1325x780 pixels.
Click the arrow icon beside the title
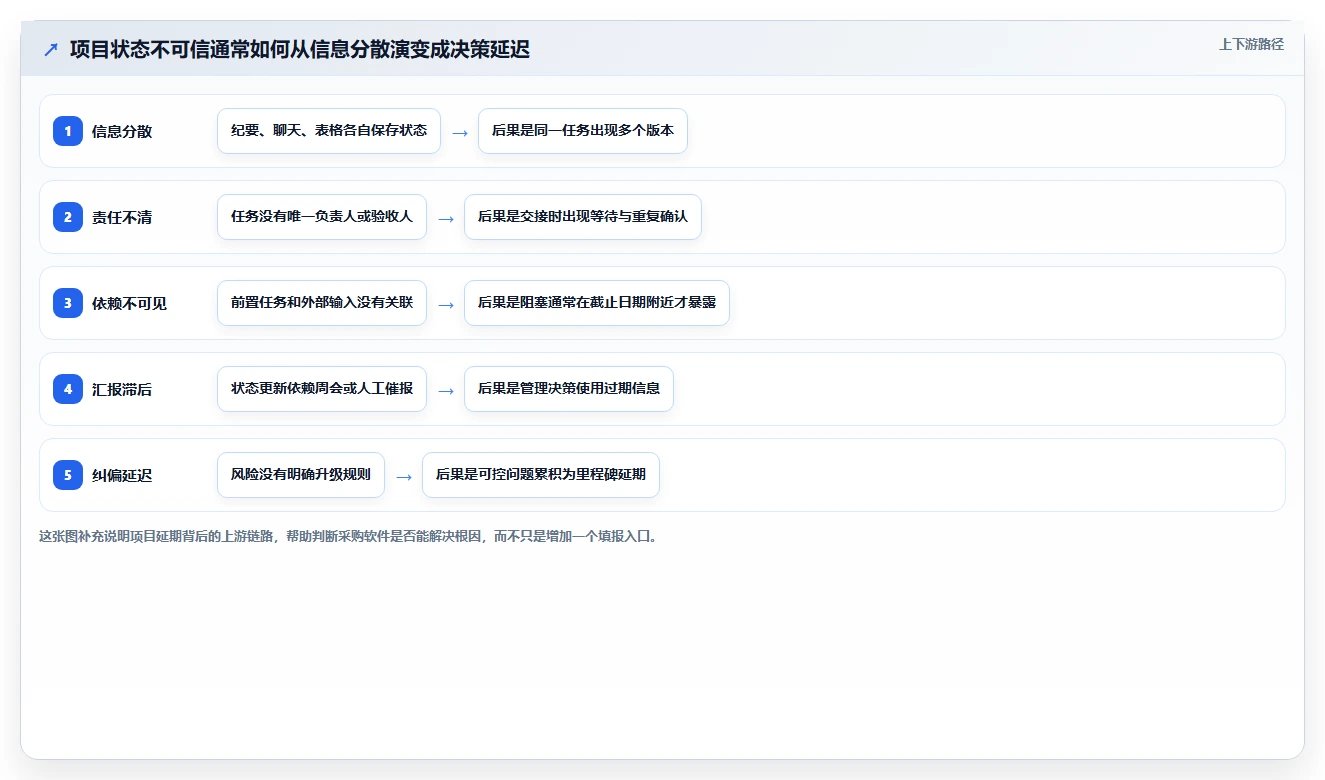pyautogui.click(x=51, y=50)
